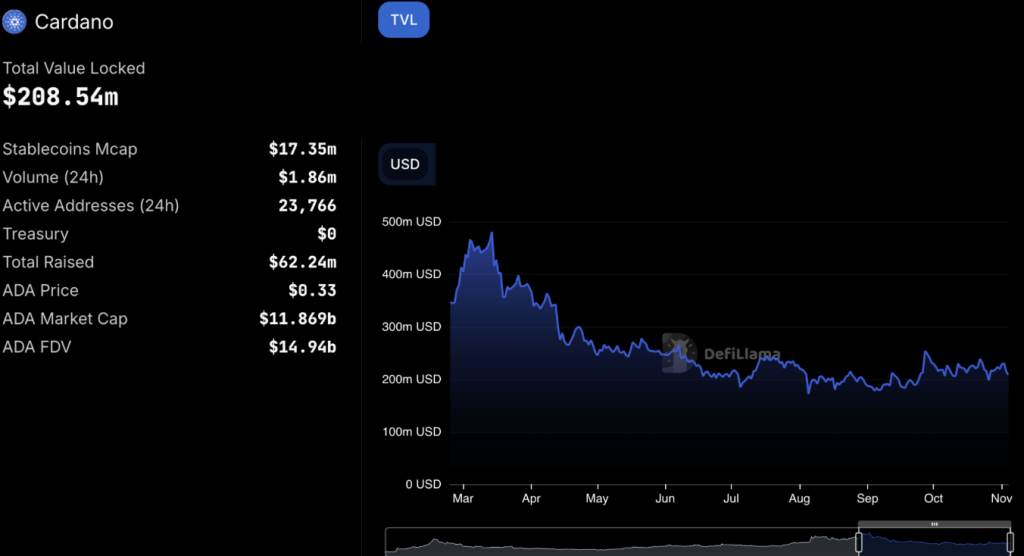Grab the left handle of range slider

click(x=859, y=542)
